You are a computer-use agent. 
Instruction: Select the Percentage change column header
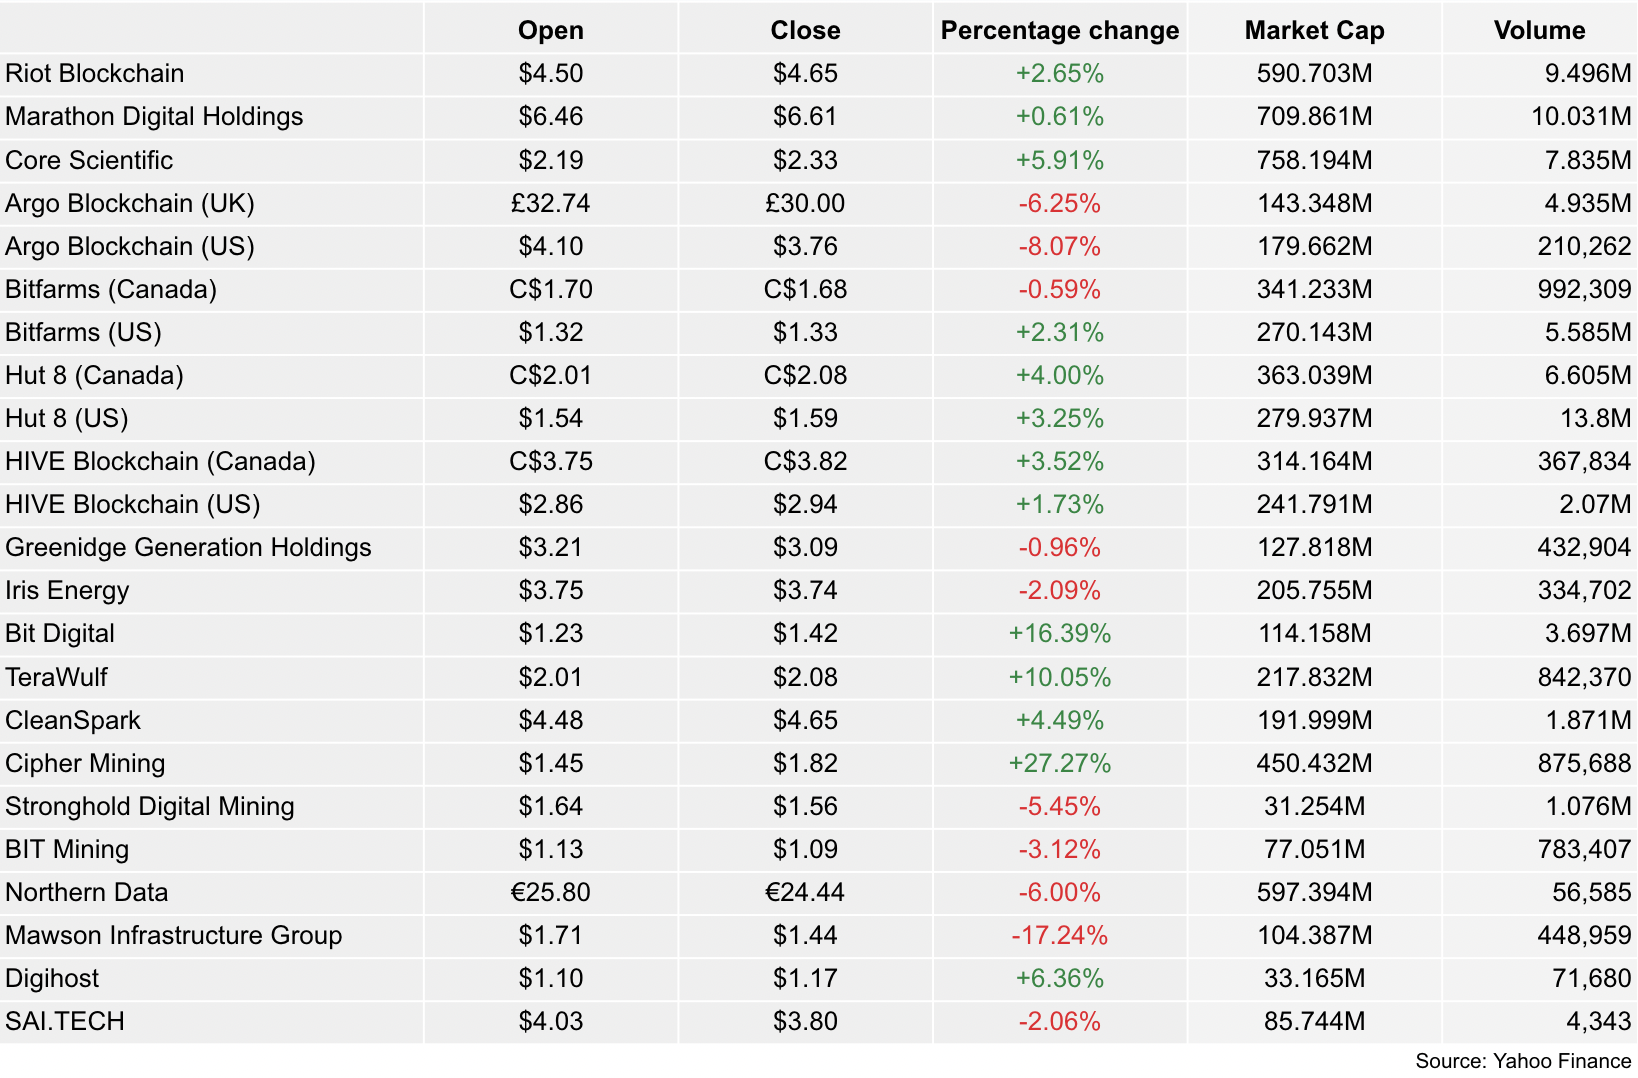(x=1060, y=30)
